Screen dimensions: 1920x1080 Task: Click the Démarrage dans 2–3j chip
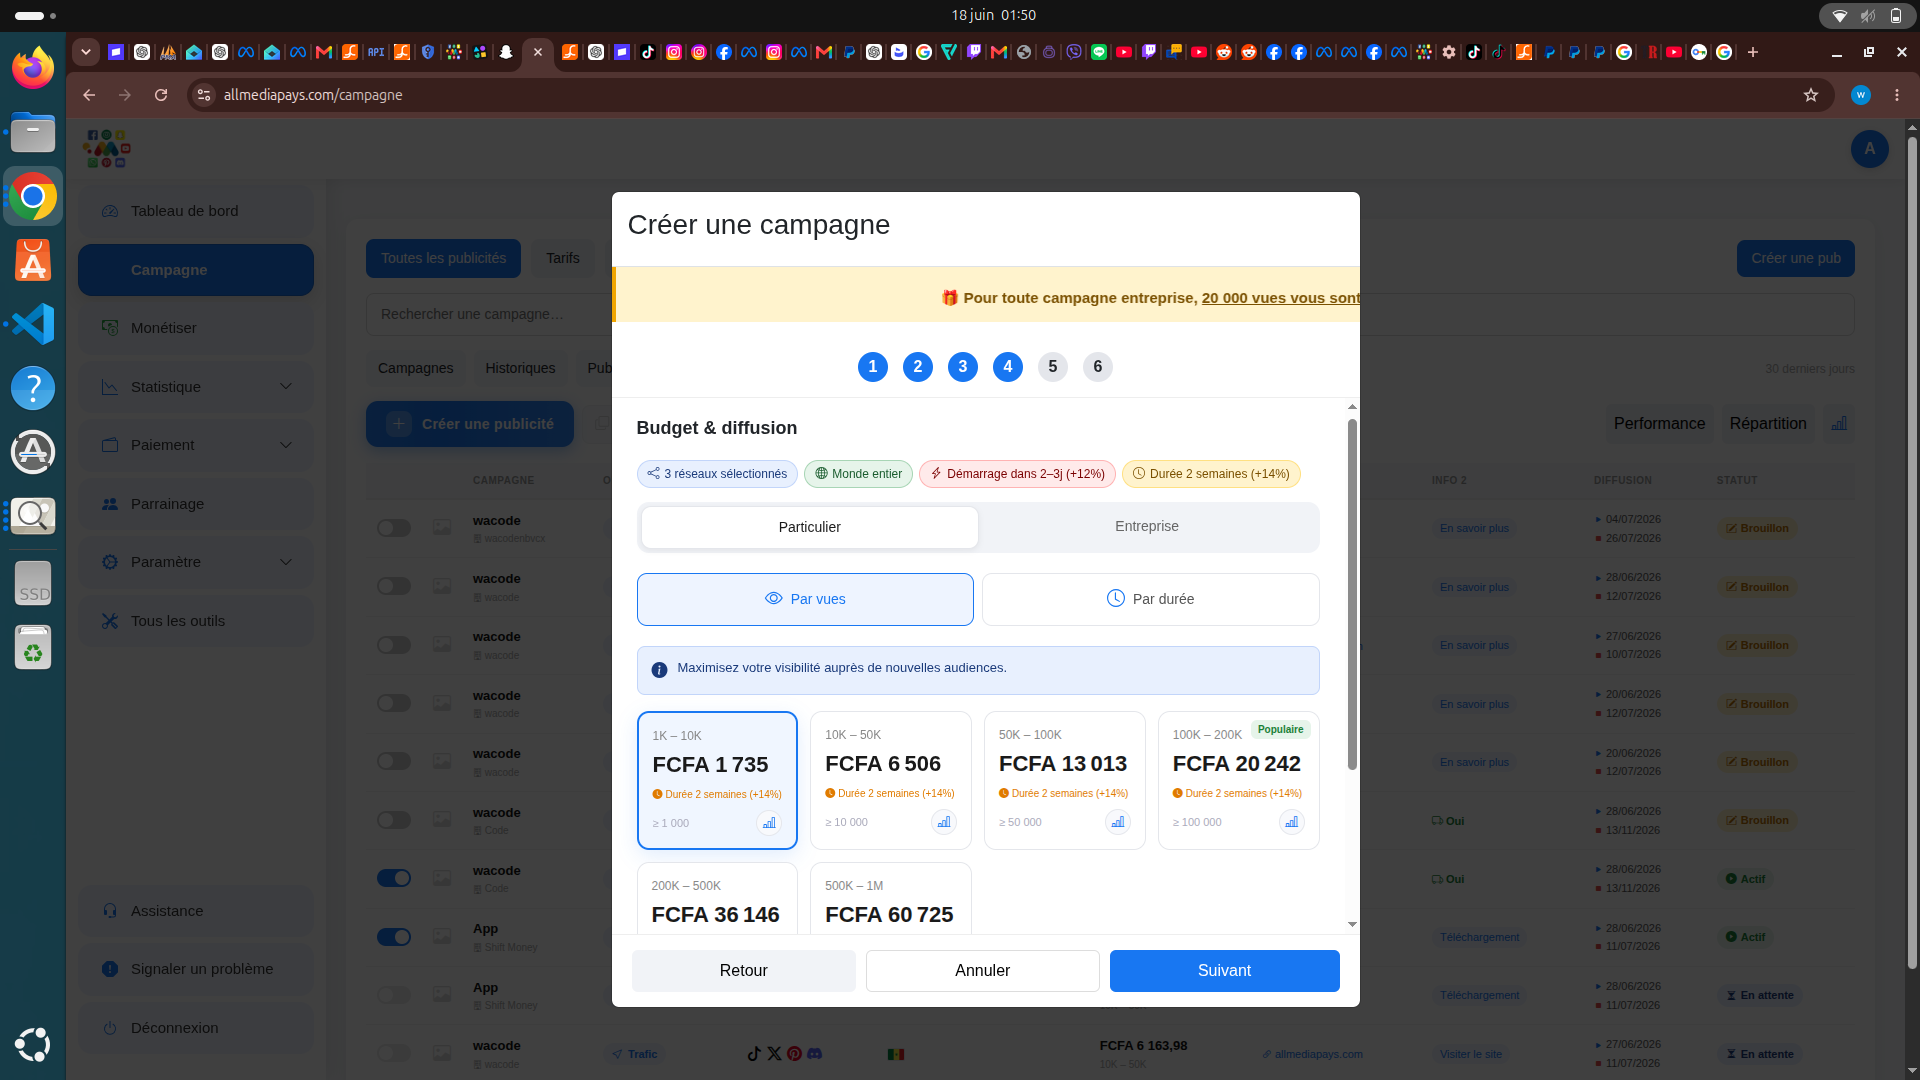(x=1017, y=474)
